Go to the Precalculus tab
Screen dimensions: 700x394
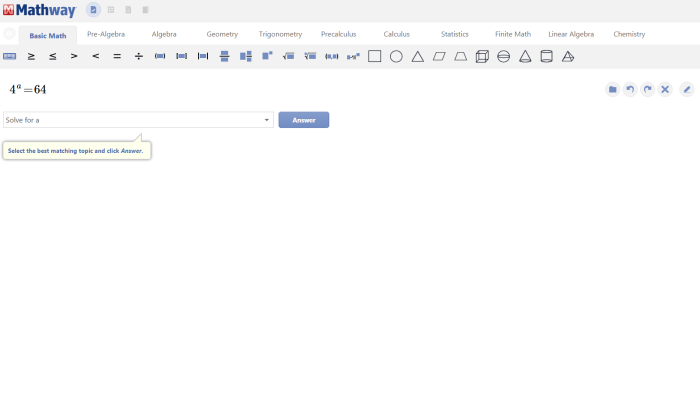tap(338, 34)
